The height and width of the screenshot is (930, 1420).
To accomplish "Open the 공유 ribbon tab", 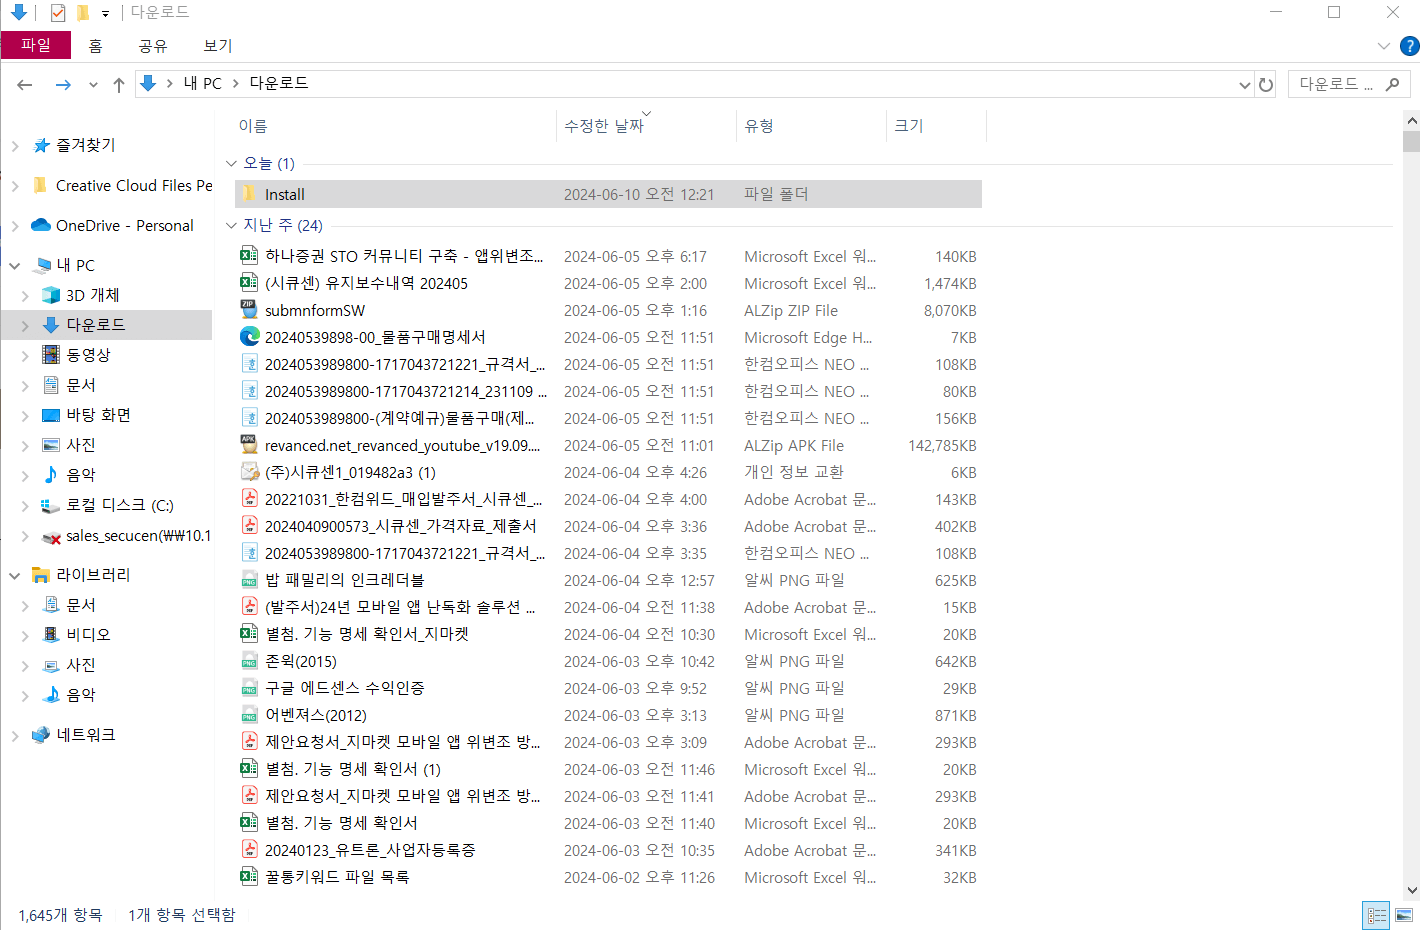I will (153, 46).
